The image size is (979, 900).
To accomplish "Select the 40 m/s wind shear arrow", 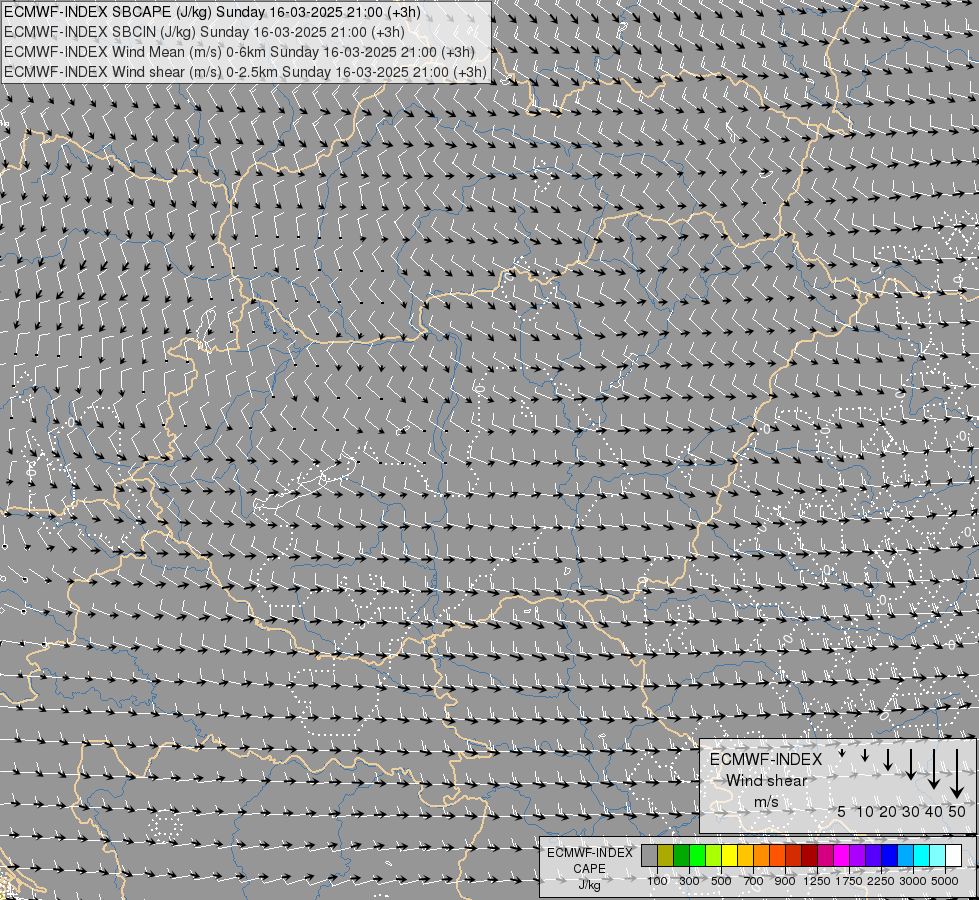I will tap(933, 769).
